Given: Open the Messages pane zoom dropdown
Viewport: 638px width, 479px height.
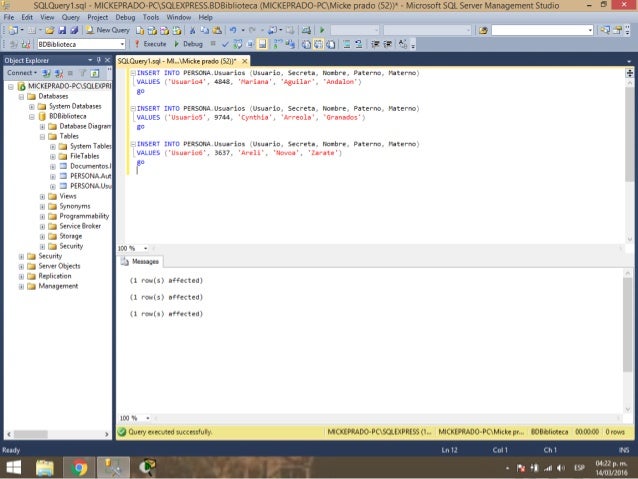Looking at the screenshot, I should (x=148, y=418).
